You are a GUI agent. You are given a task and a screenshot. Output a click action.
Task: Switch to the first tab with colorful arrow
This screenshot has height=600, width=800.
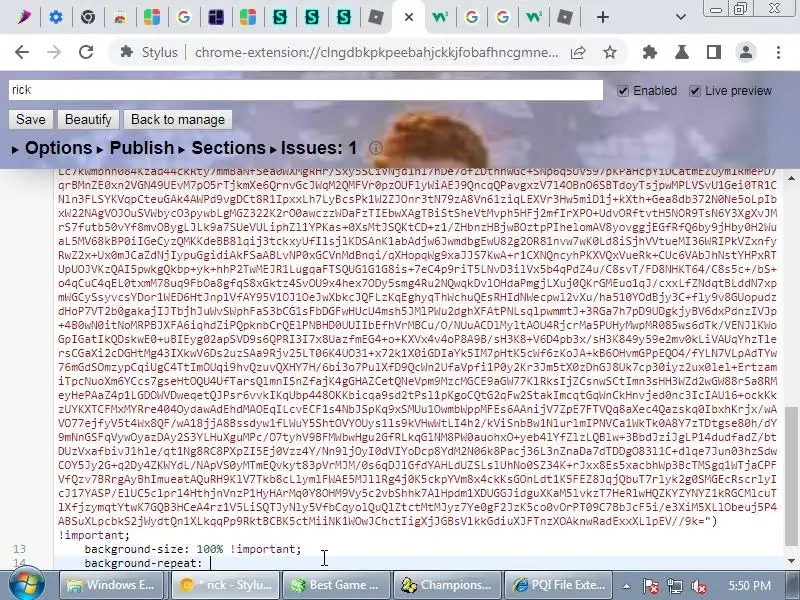click(23, 17)
